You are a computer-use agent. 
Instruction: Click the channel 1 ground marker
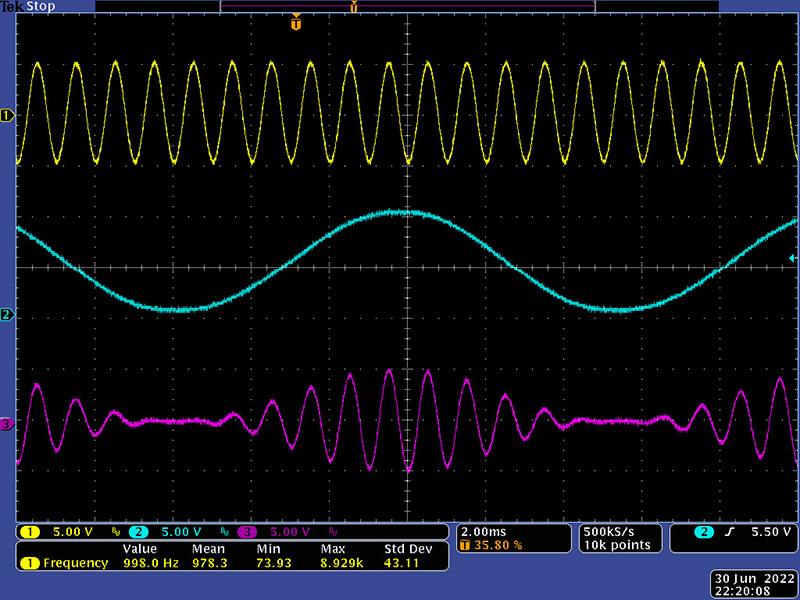click(7, 116)
